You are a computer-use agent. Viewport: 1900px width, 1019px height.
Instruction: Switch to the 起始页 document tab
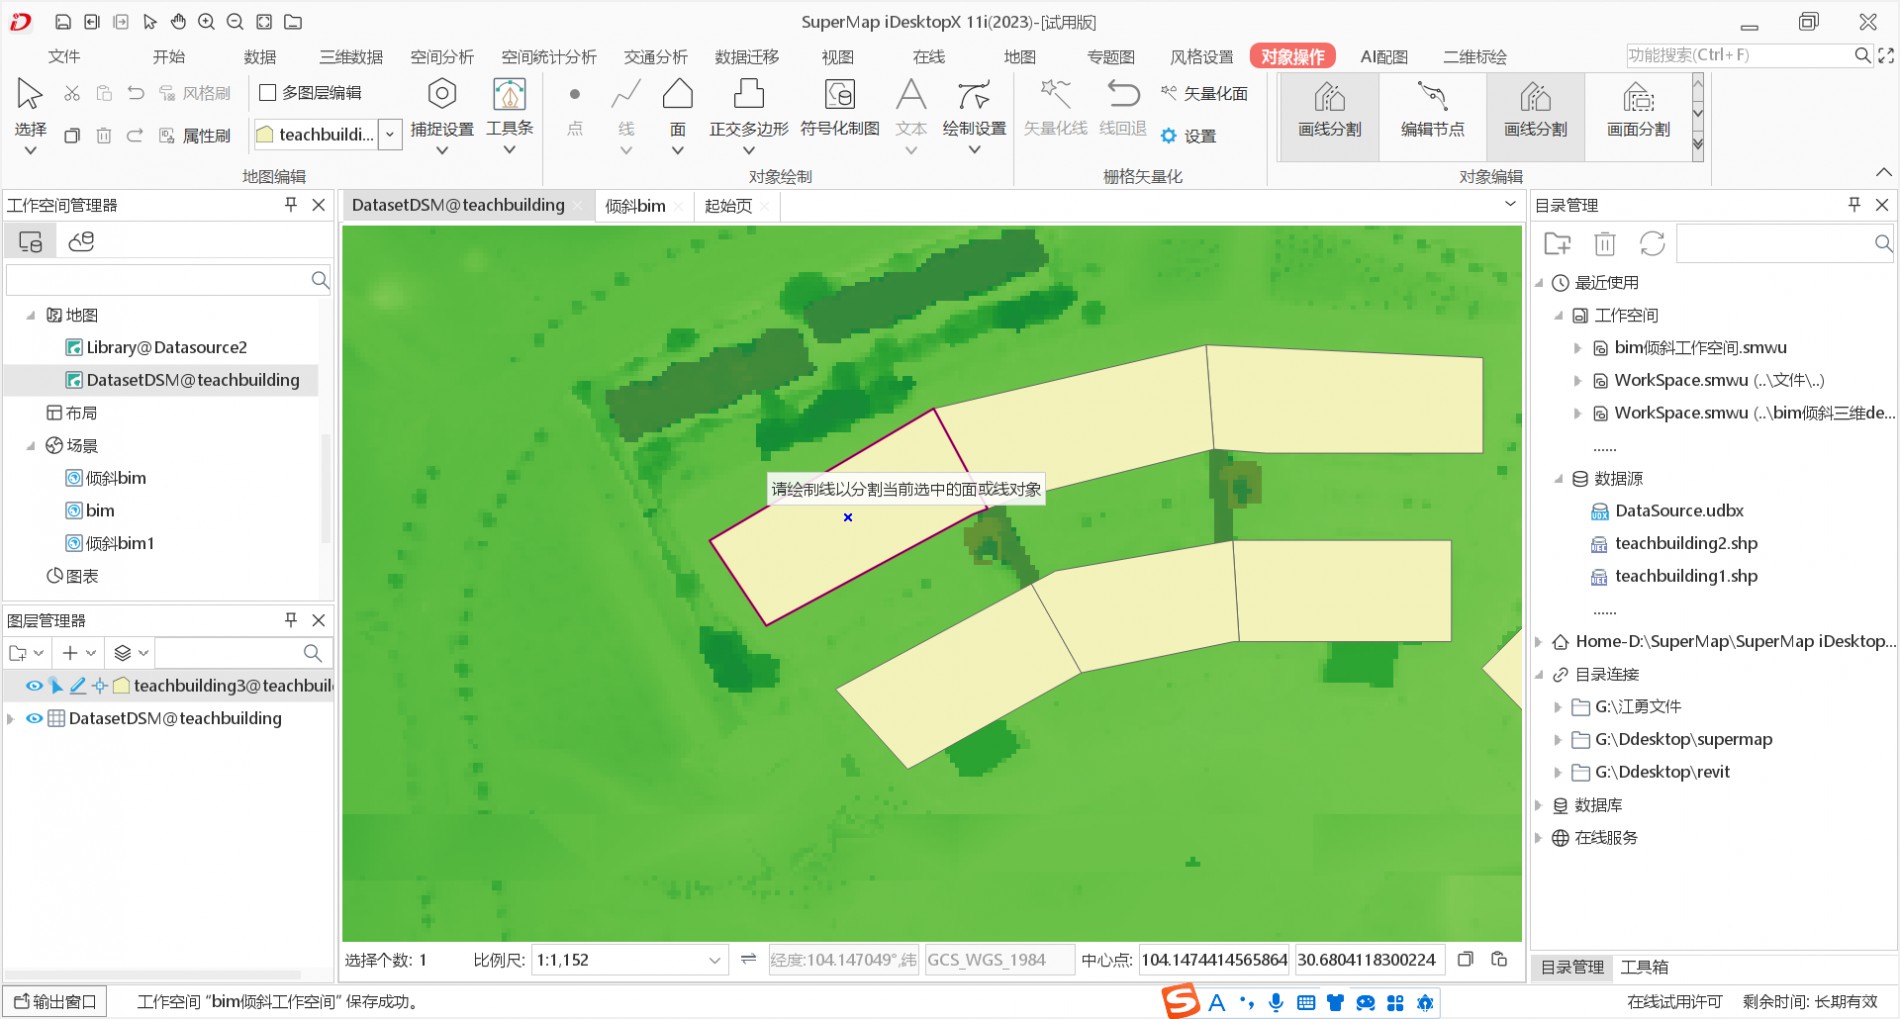point(728,205)
